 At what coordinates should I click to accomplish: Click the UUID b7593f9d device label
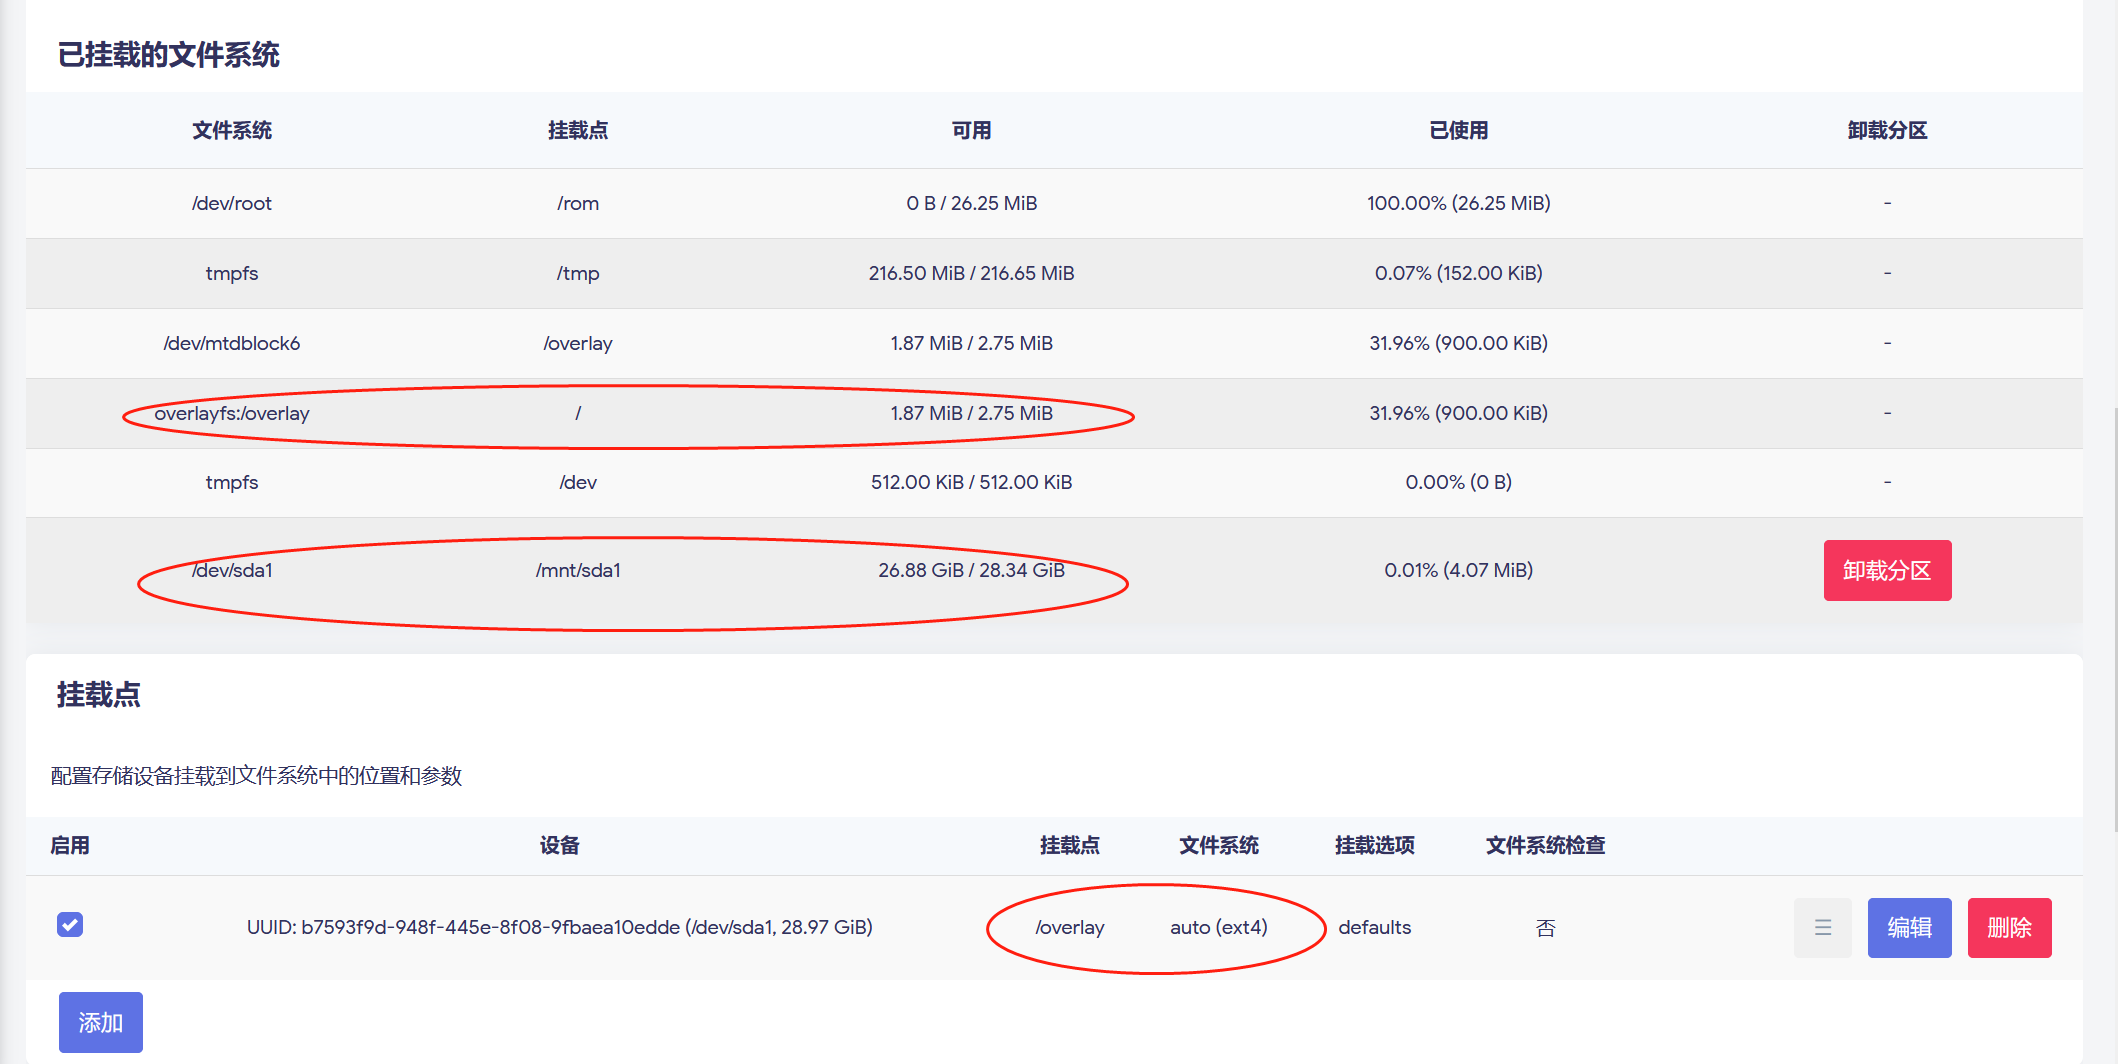560,927
